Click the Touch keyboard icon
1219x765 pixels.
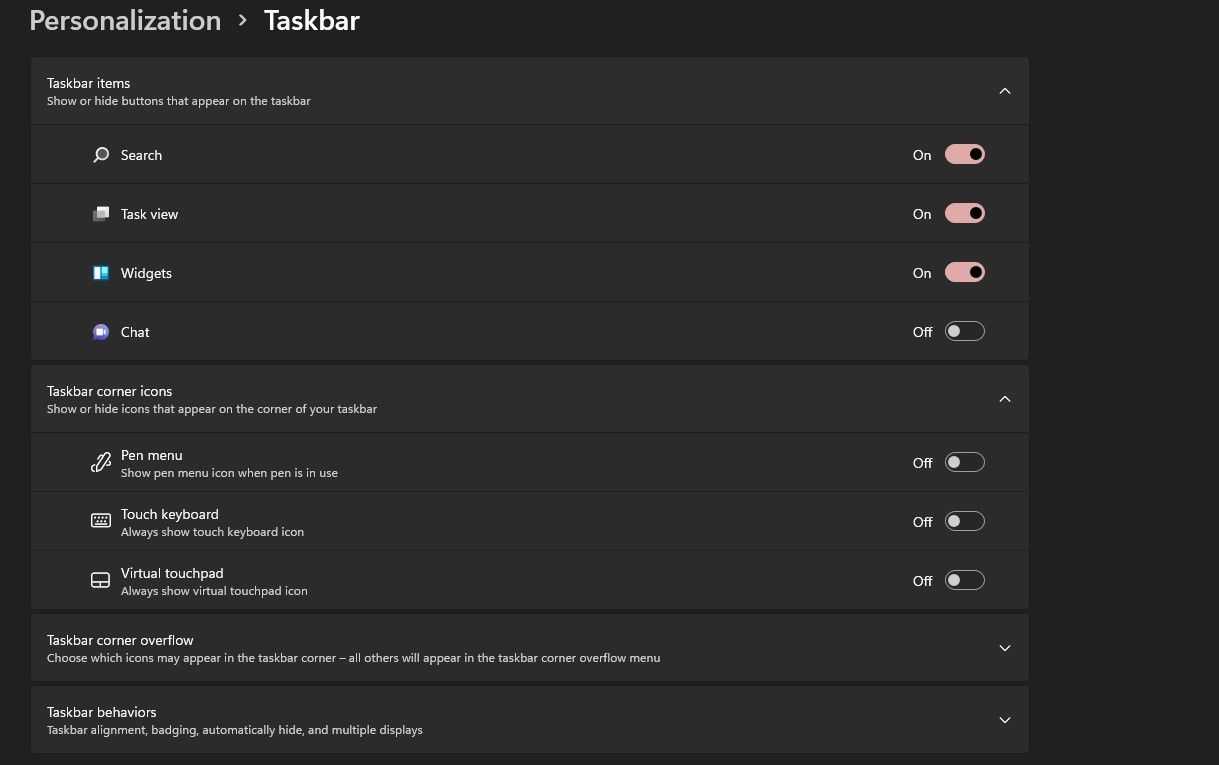pos(101,521)
